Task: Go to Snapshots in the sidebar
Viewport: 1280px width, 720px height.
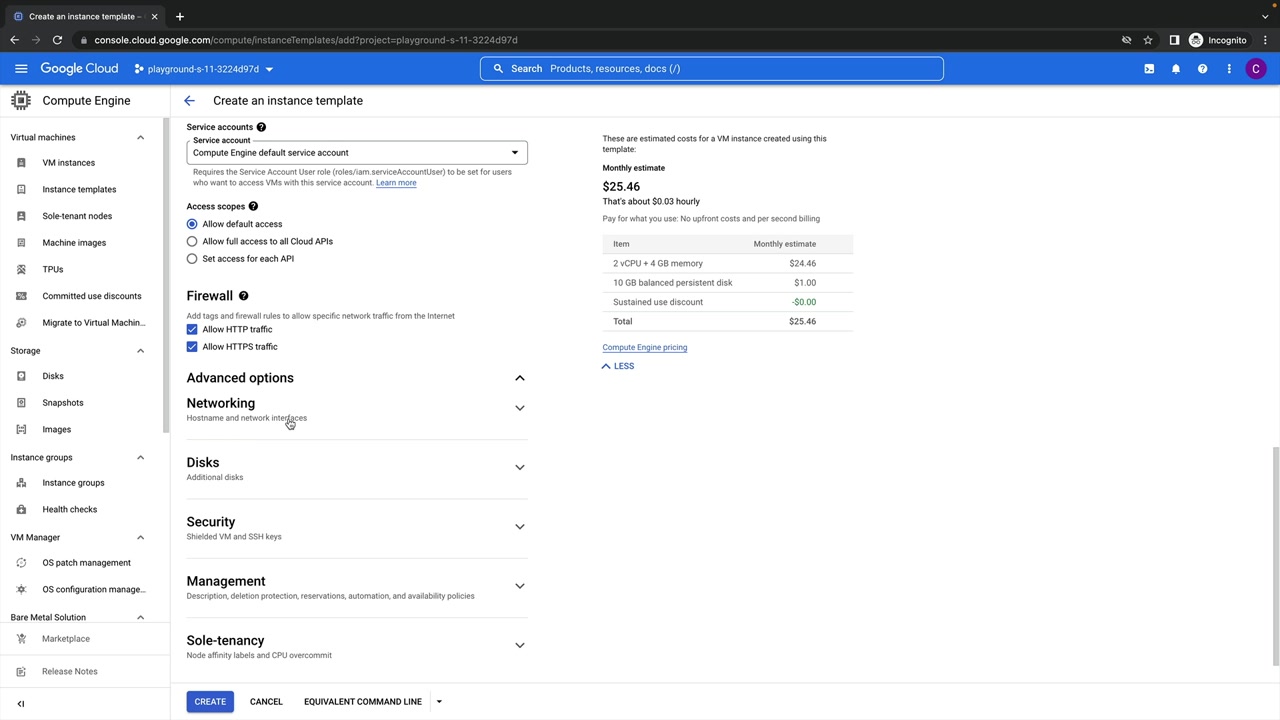Action: [62, 403]
